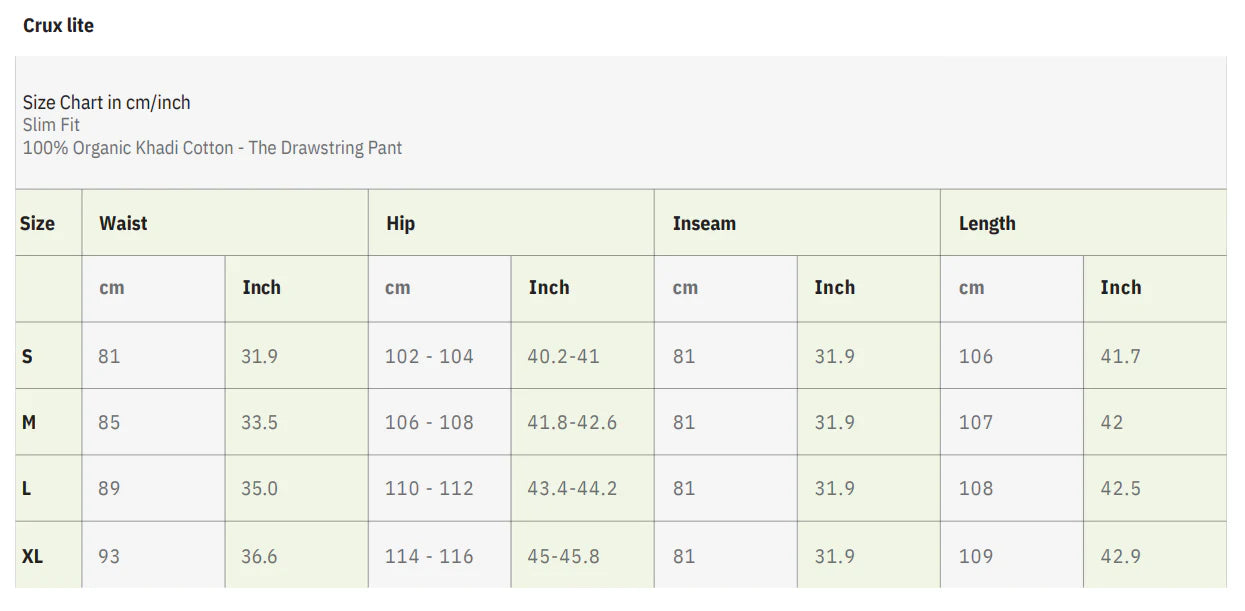
Task: Click the 'Length' column header
Action: click(x=986, y=223)
